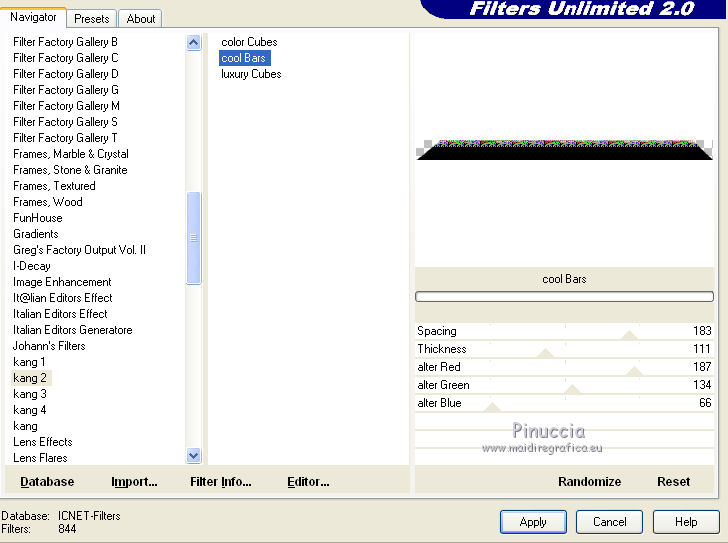The height and width of the screenshot is (543, 728).
Task: Switch to the Navigator tab
Action: (33, 17)
